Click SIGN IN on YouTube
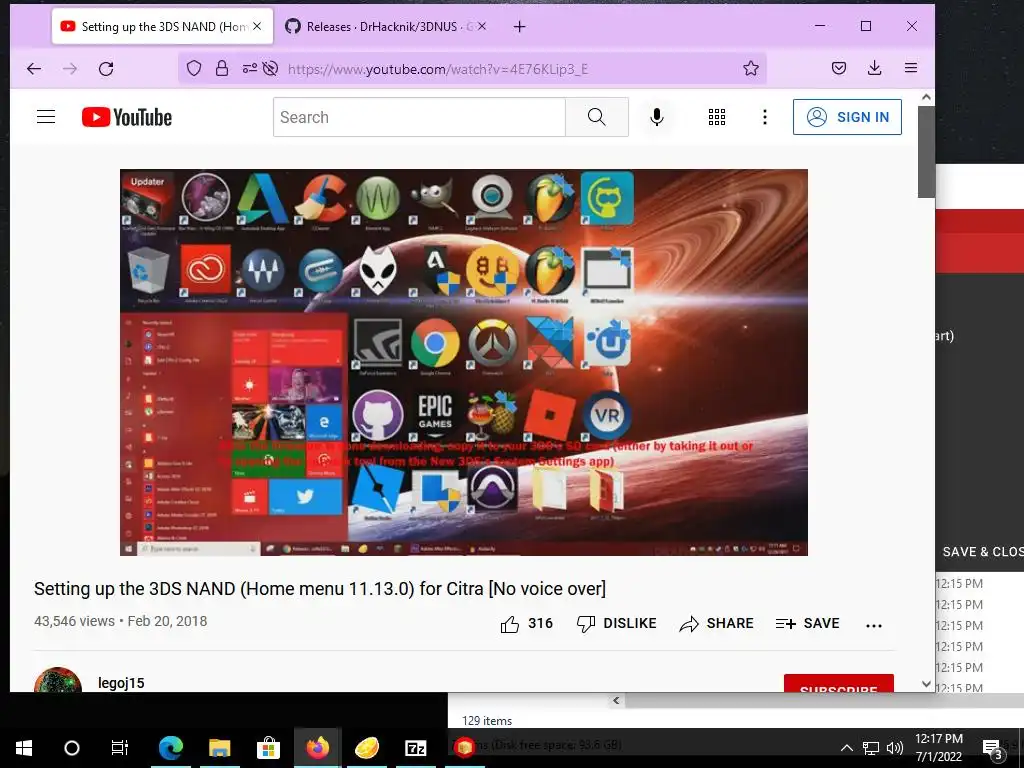This screenshot has height=768, width=1024. click(847, 117)
